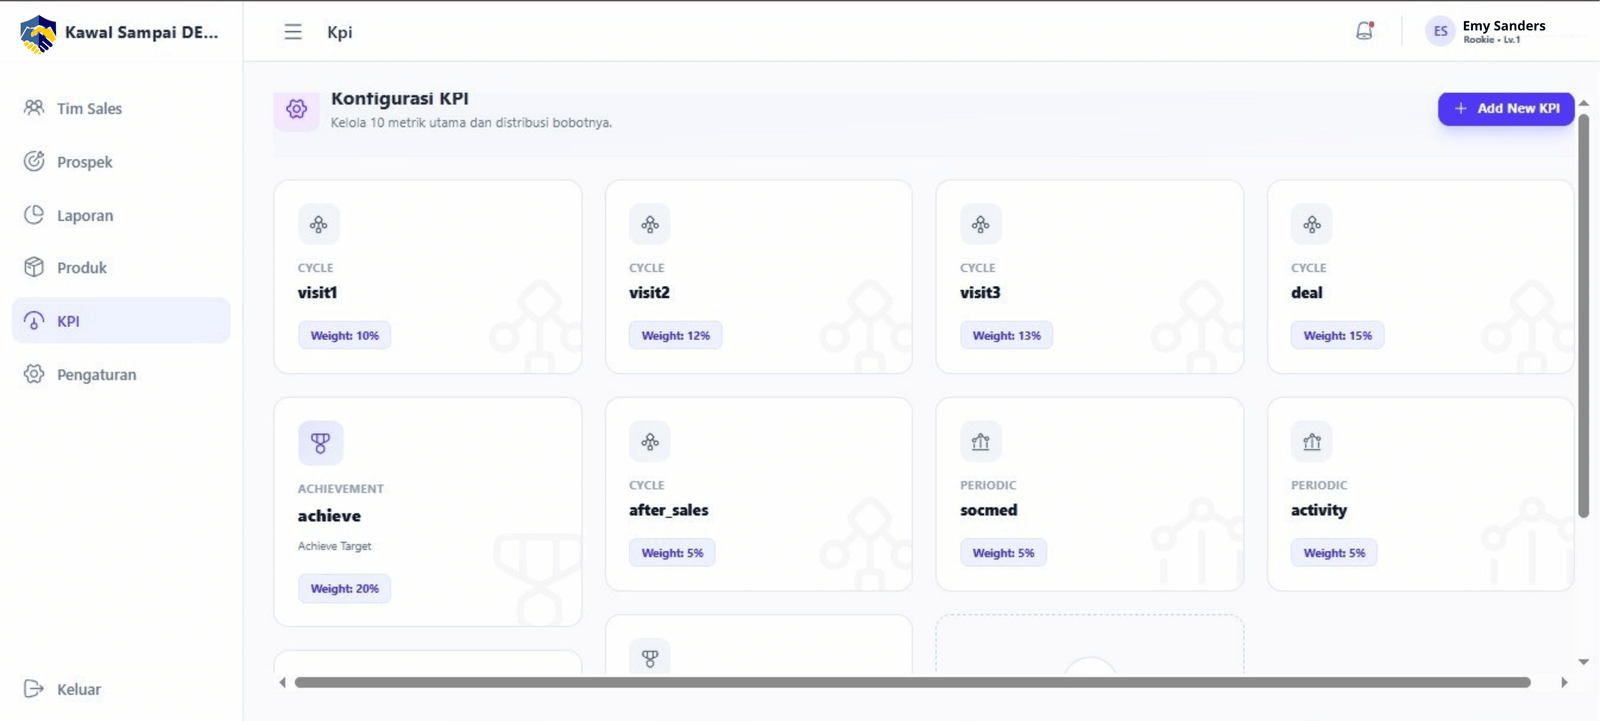Screen dimensions: 1600x721
Task: Click the trophy icon on achieve card
Action: (320, 442)
